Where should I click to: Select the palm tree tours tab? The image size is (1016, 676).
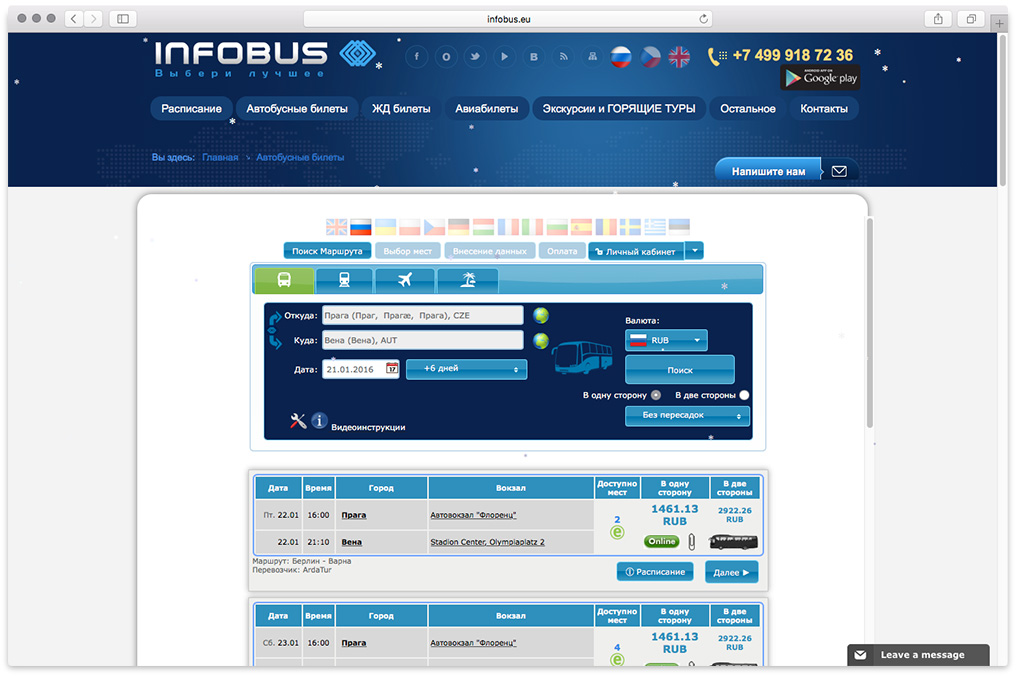[x=467, y=281]
